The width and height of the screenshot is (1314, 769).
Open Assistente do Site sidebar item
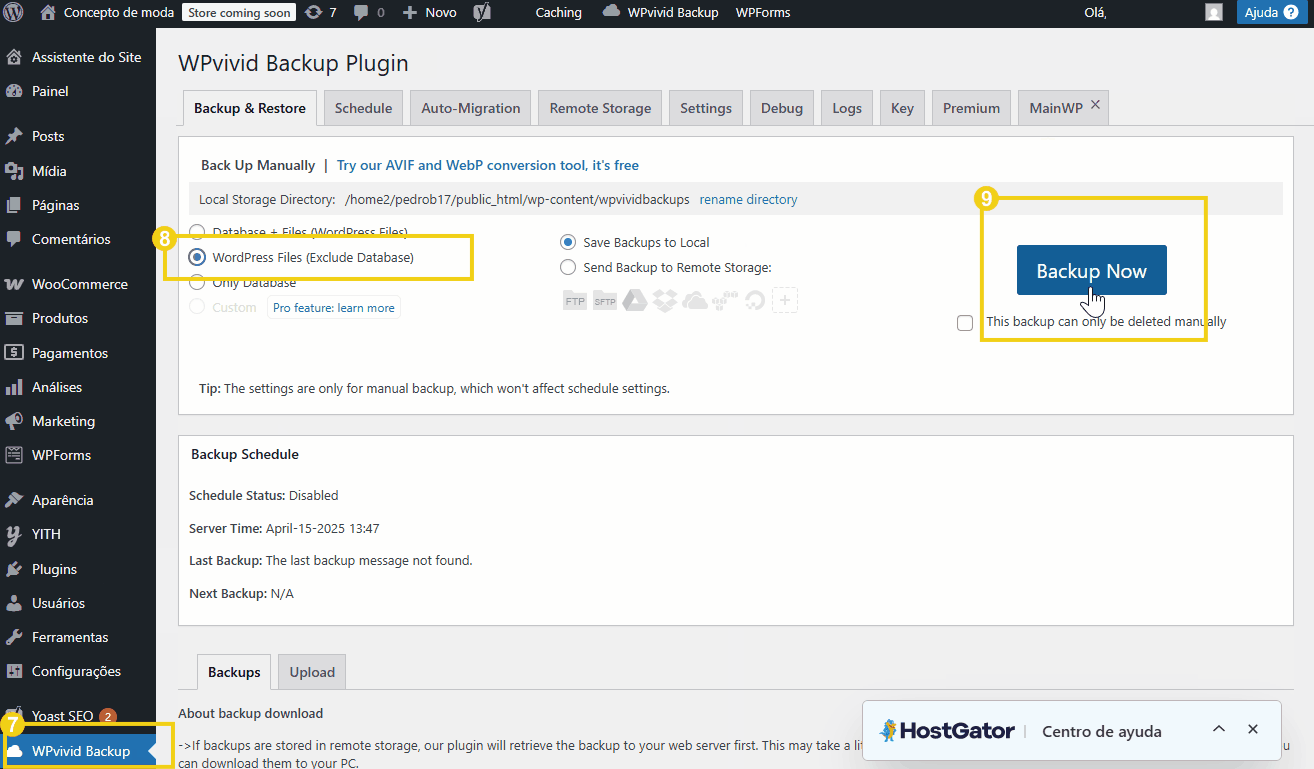pyautogui.click(x=78, y=57)
